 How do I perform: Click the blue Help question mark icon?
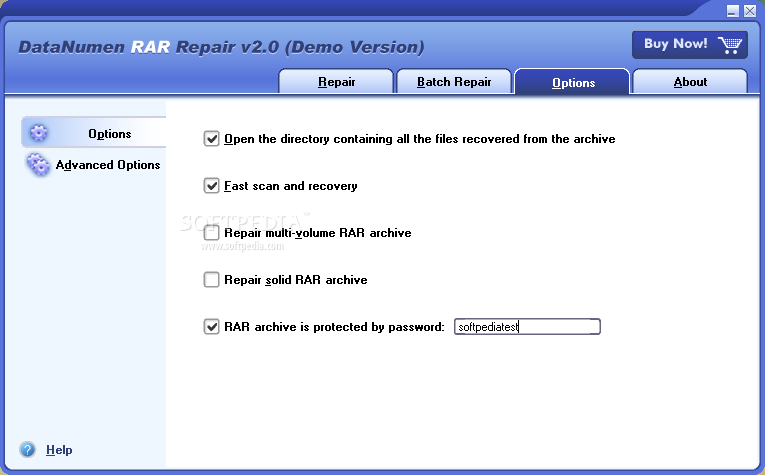(28, 449)
